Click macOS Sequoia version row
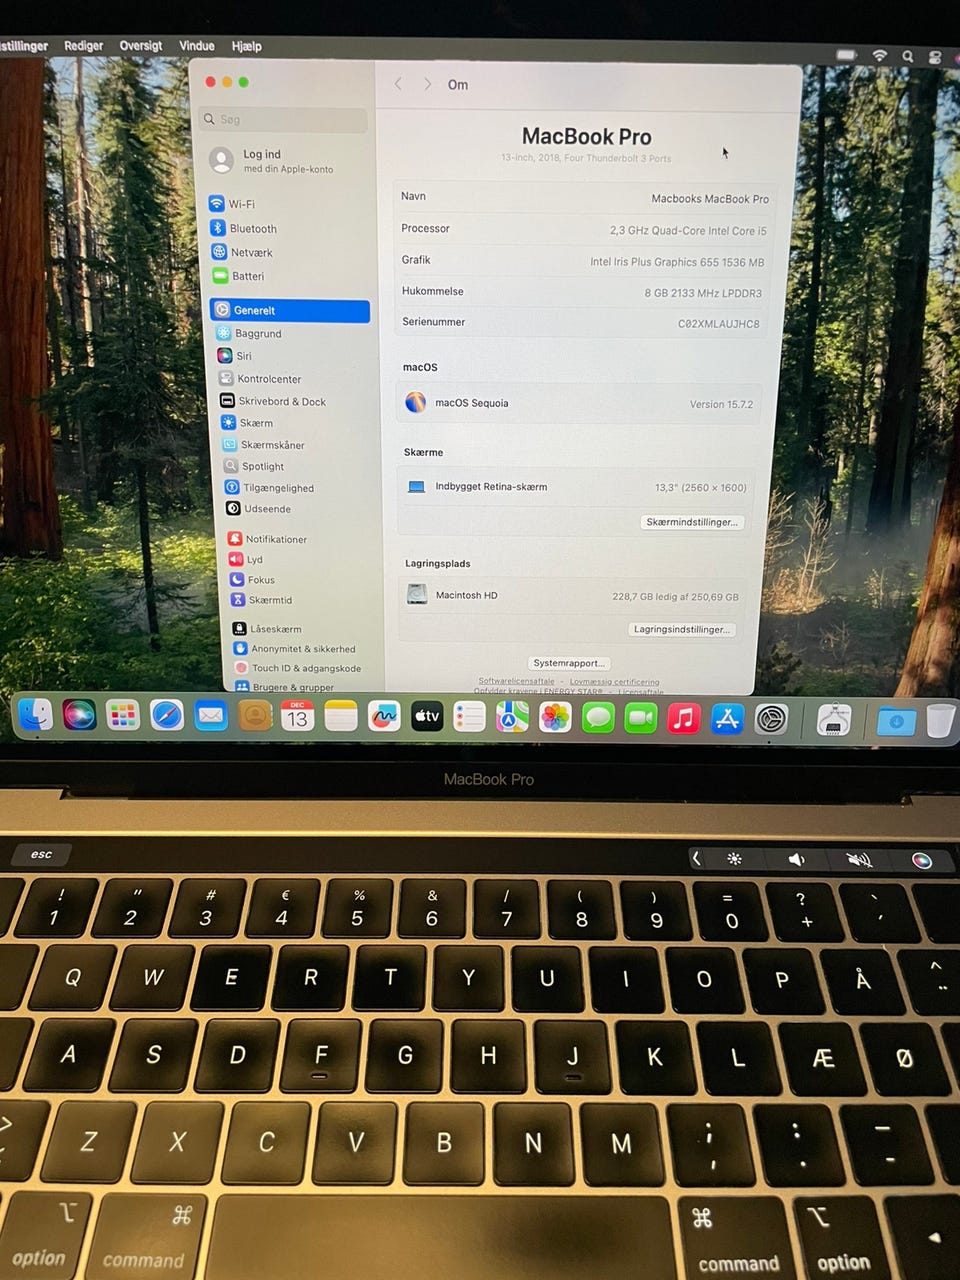Screen dimensions: 960x1280 pyautogui.click(x=580, y=403)
